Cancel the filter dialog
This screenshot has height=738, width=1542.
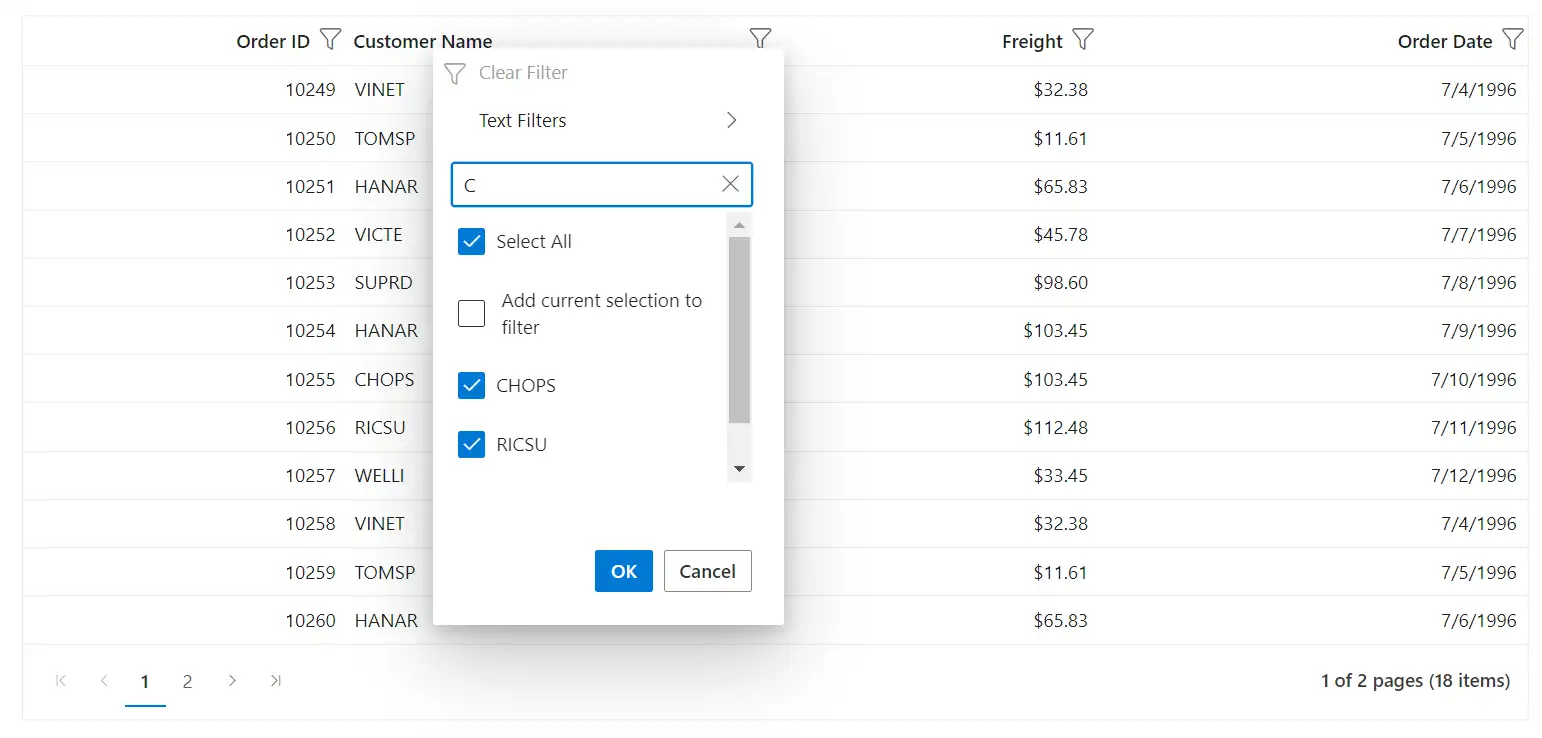point(707,571)
